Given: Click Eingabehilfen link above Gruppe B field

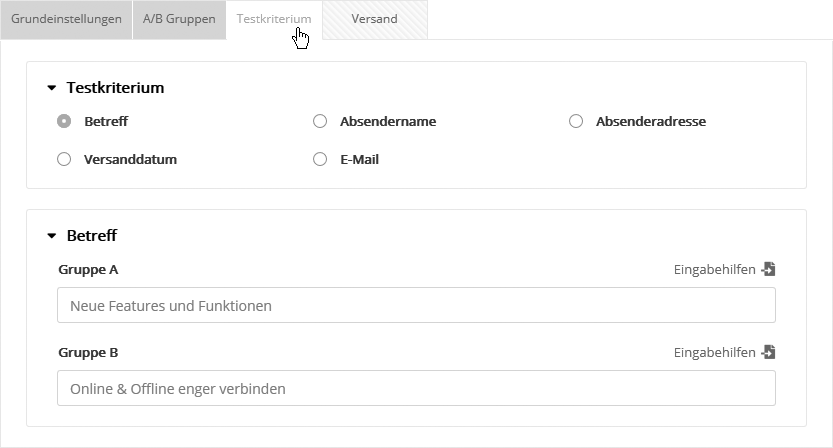Looking at the screenshot, I should pos(714,352).
